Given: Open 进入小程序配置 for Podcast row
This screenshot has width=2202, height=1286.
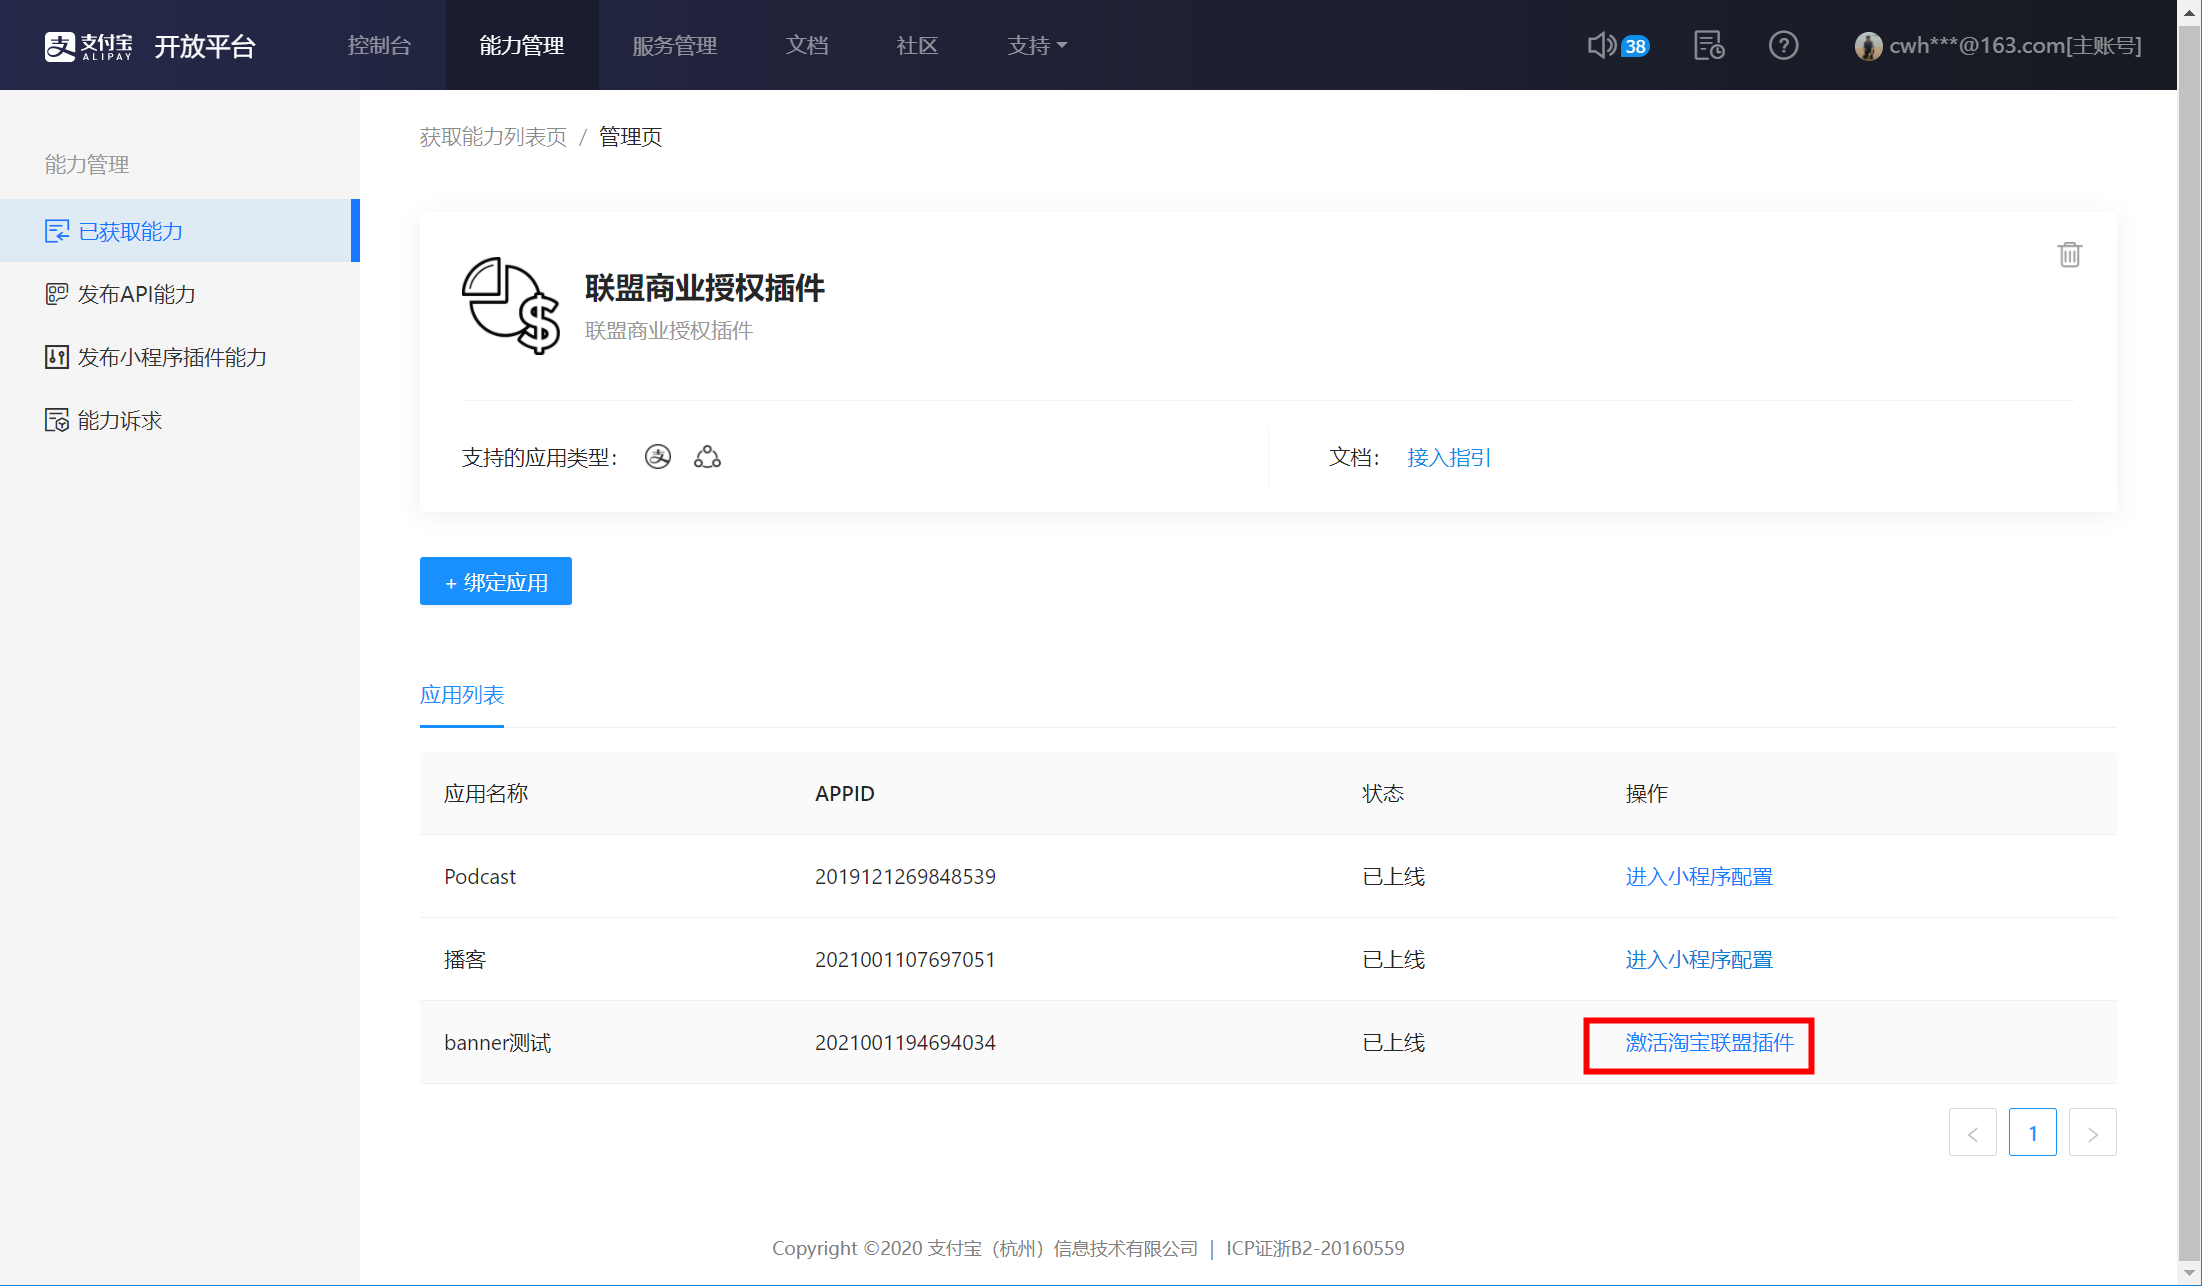Looking at the screenshot, I should (1699, 877).
